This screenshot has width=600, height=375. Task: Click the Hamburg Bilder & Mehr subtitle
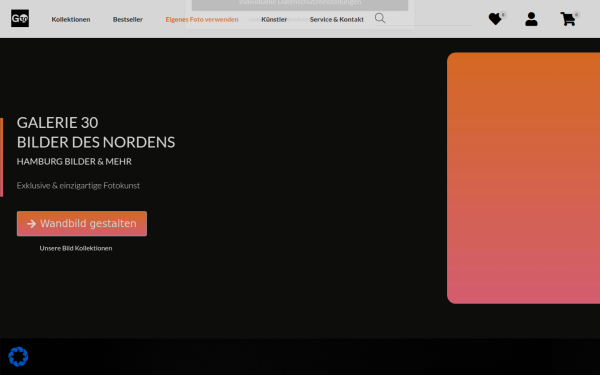pos(74,161)
